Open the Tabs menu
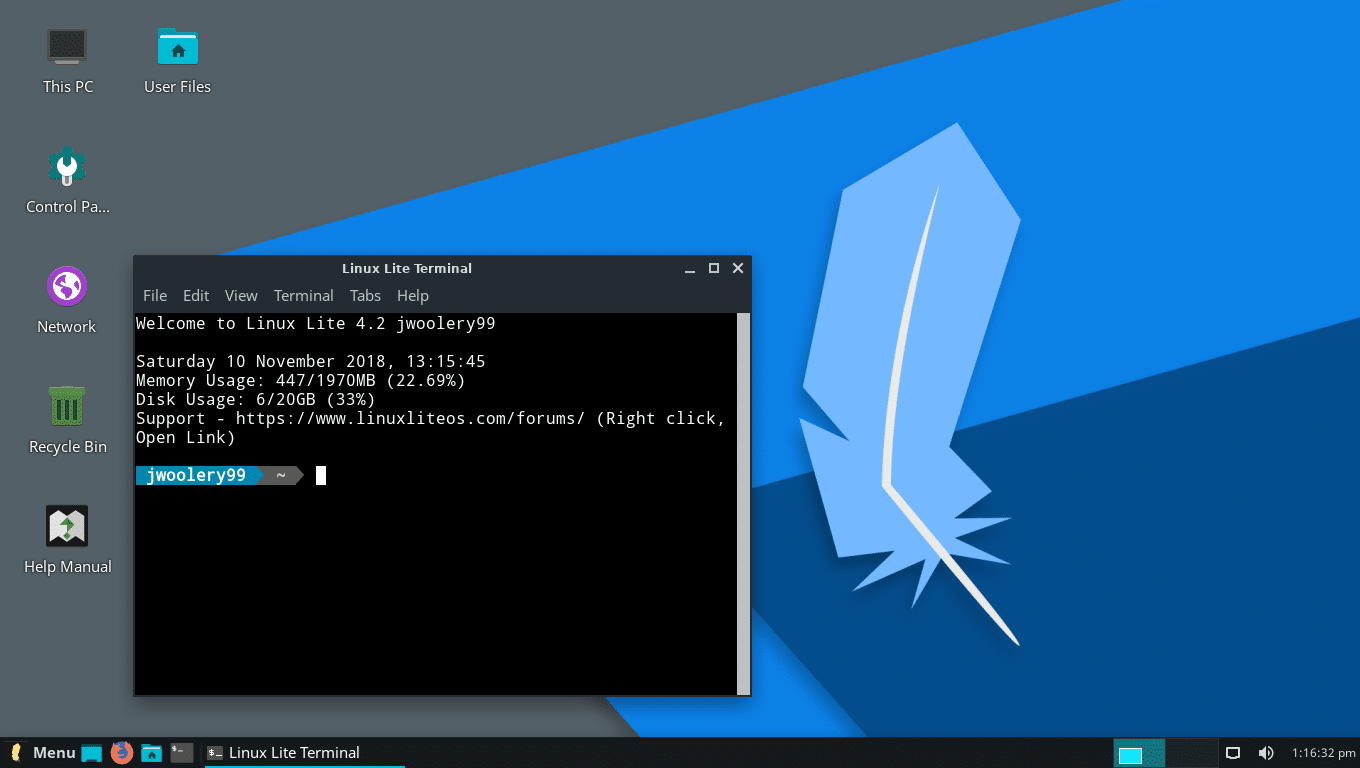1360x768 pixels. 365,296
